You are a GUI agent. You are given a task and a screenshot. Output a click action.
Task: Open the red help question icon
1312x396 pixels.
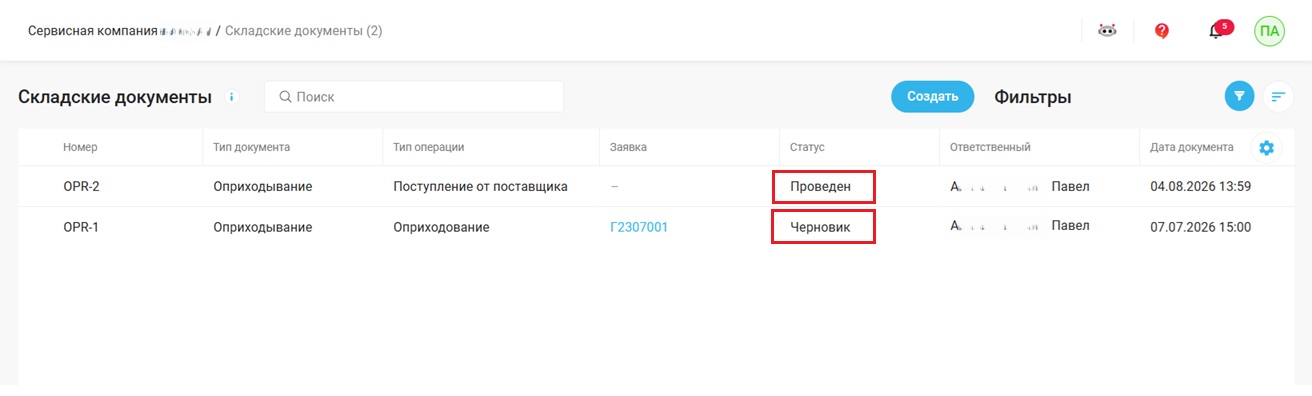coord(1161,31)
